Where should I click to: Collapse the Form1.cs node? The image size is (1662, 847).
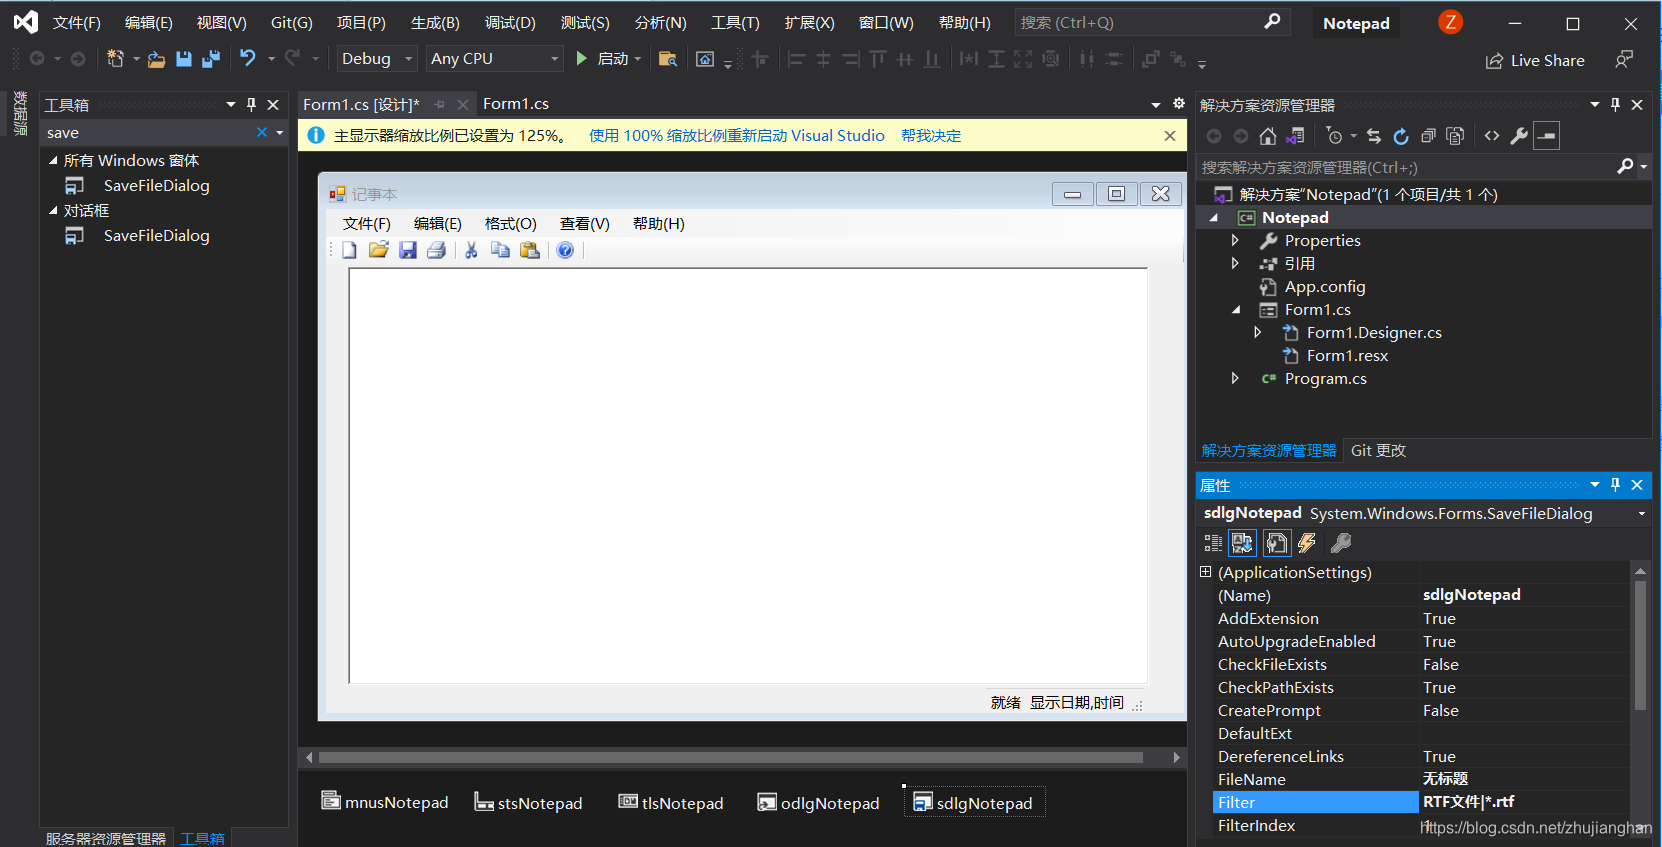[1236, 310]
